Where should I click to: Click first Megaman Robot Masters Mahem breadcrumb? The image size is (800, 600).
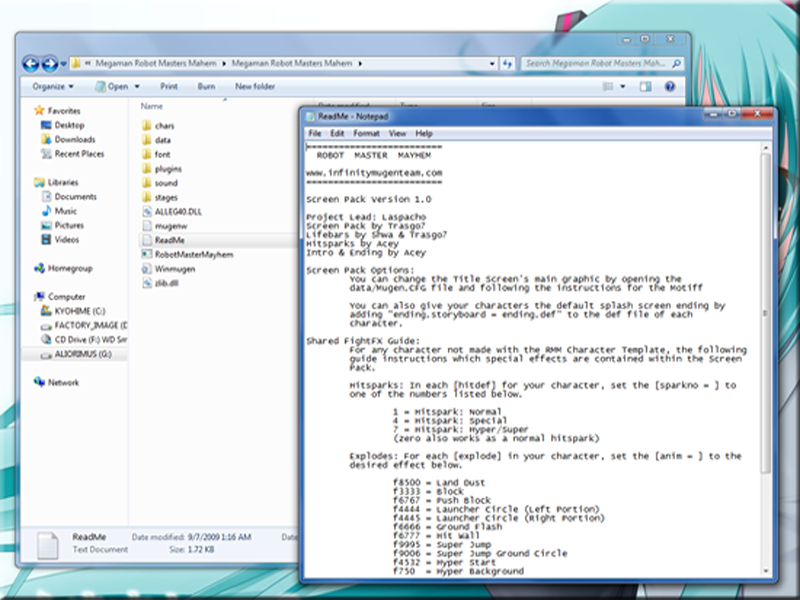156,64
